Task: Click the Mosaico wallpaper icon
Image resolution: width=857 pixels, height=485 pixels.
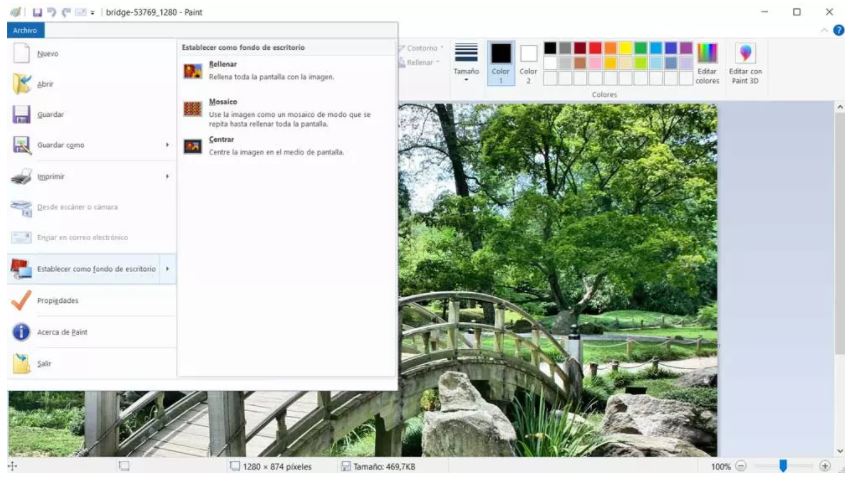Action: 193,109
